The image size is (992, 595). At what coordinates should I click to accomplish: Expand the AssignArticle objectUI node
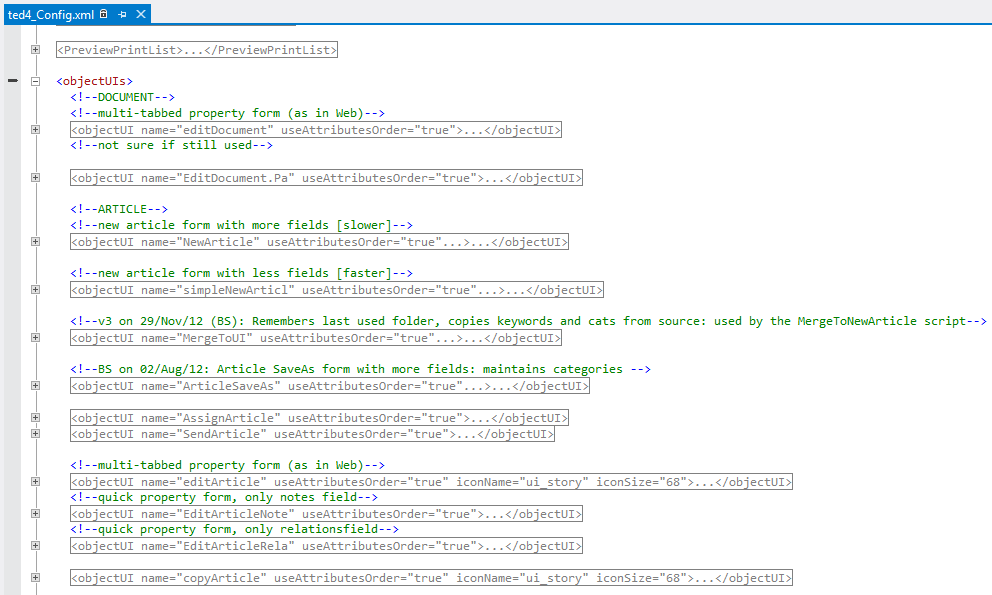point(35,418)
